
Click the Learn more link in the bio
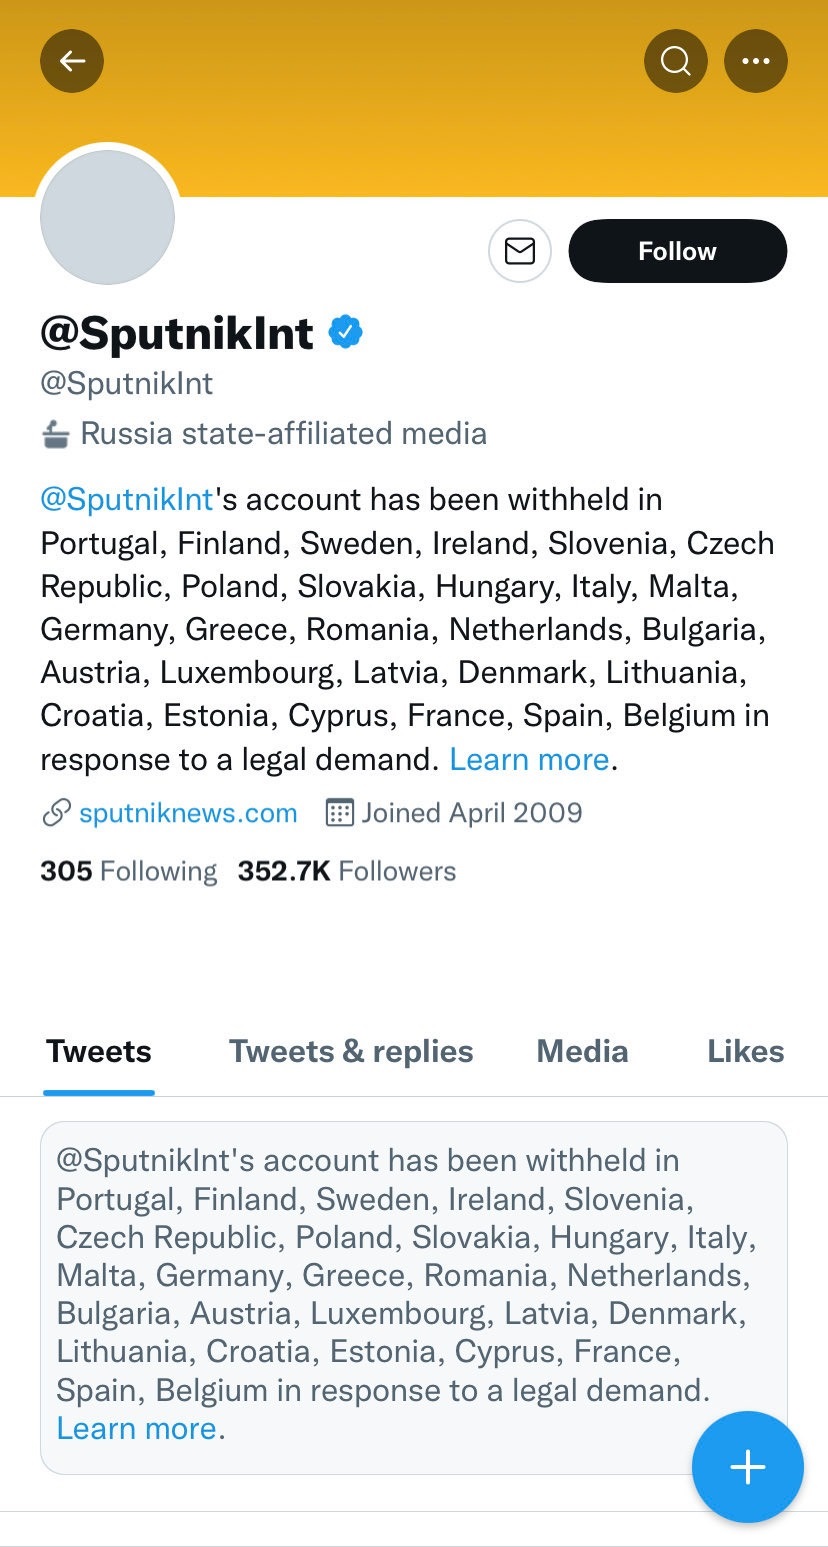click(529, 759)
